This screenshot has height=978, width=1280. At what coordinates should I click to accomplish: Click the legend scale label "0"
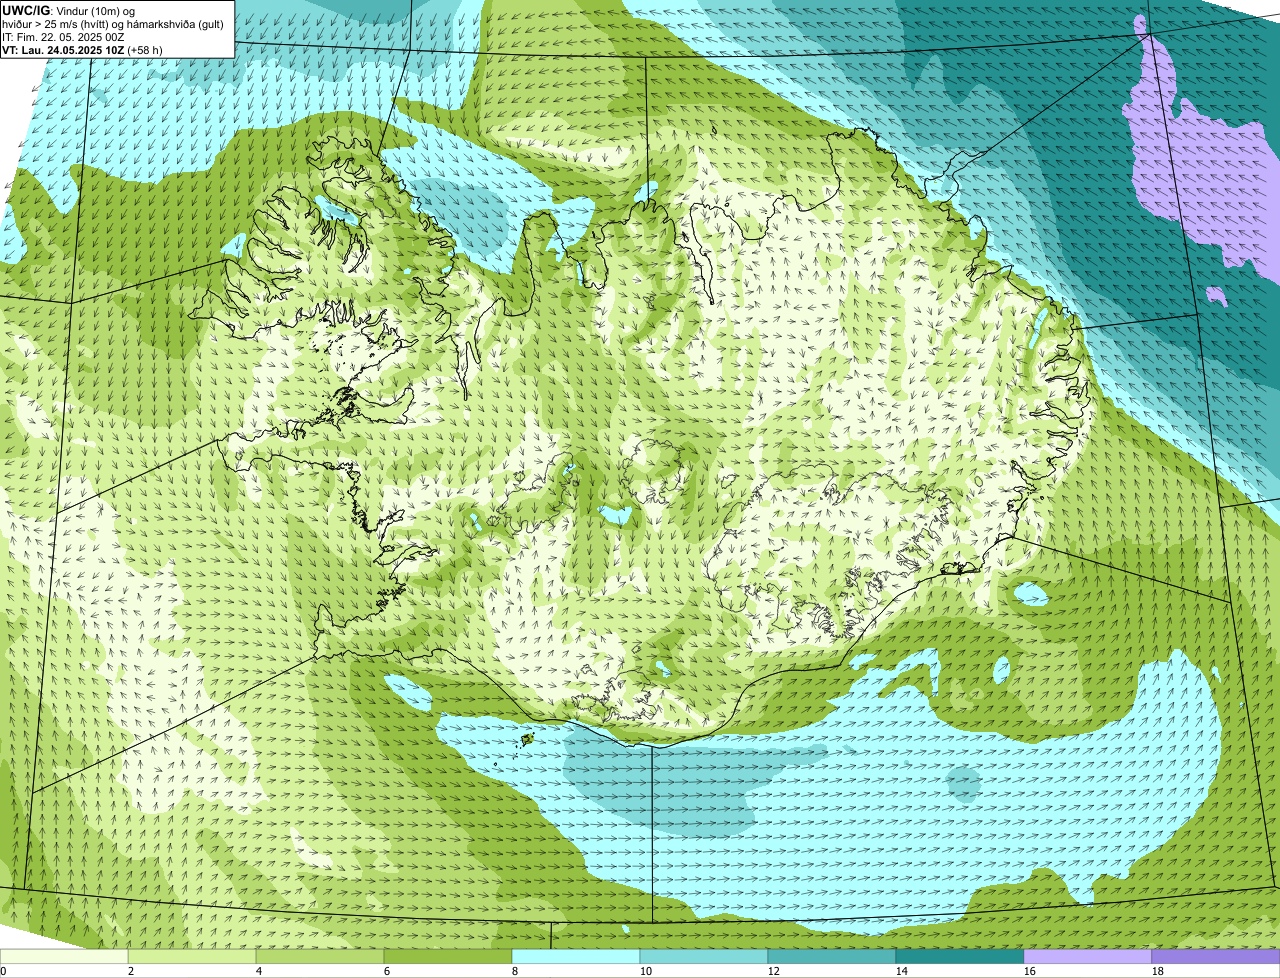click(3, 971)
